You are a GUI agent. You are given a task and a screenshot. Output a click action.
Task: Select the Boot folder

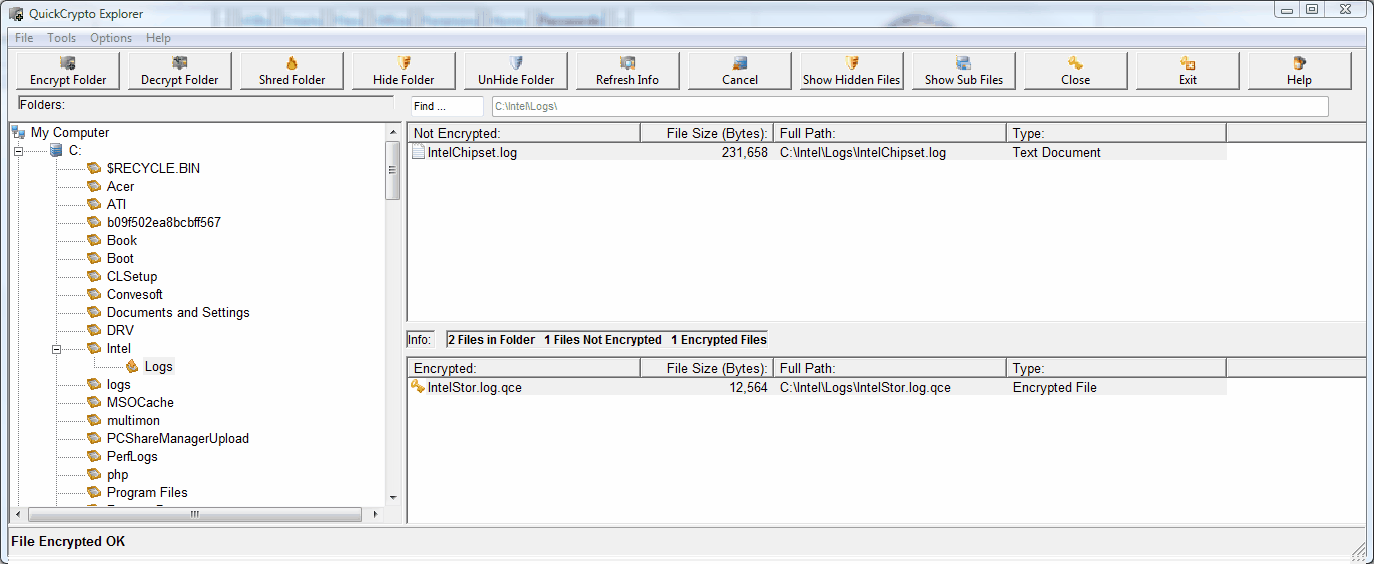tap(120, 258)
